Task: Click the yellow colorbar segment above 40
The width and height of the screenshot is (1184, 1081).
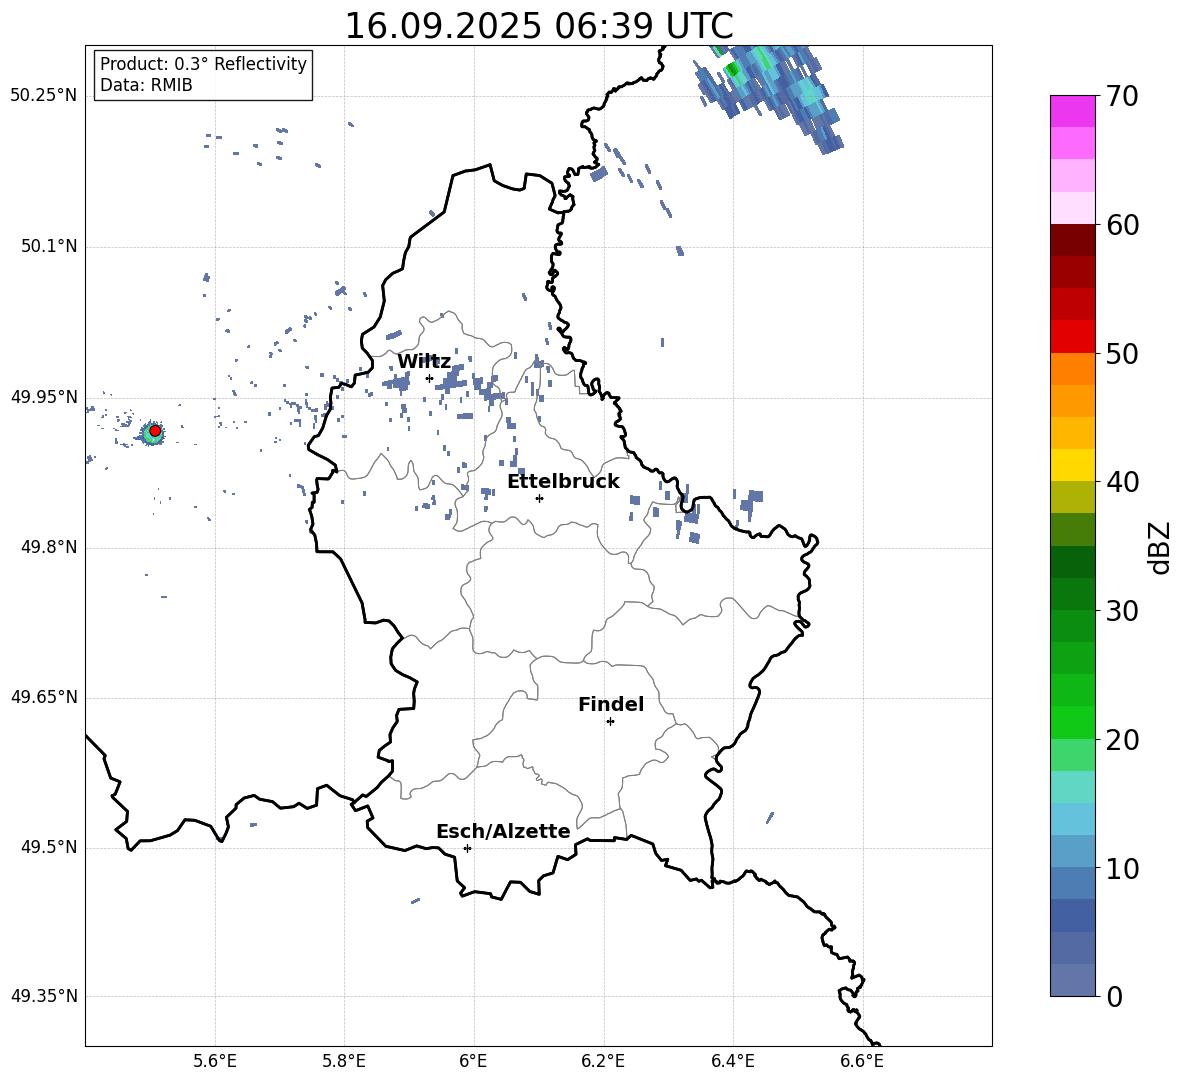Action: (1073, 465)
